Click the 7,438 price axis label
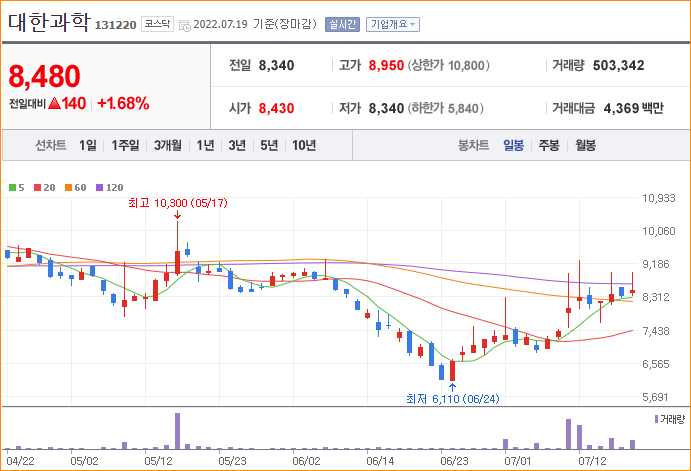This screenshot has height=471, width=691. coord(656,331)
